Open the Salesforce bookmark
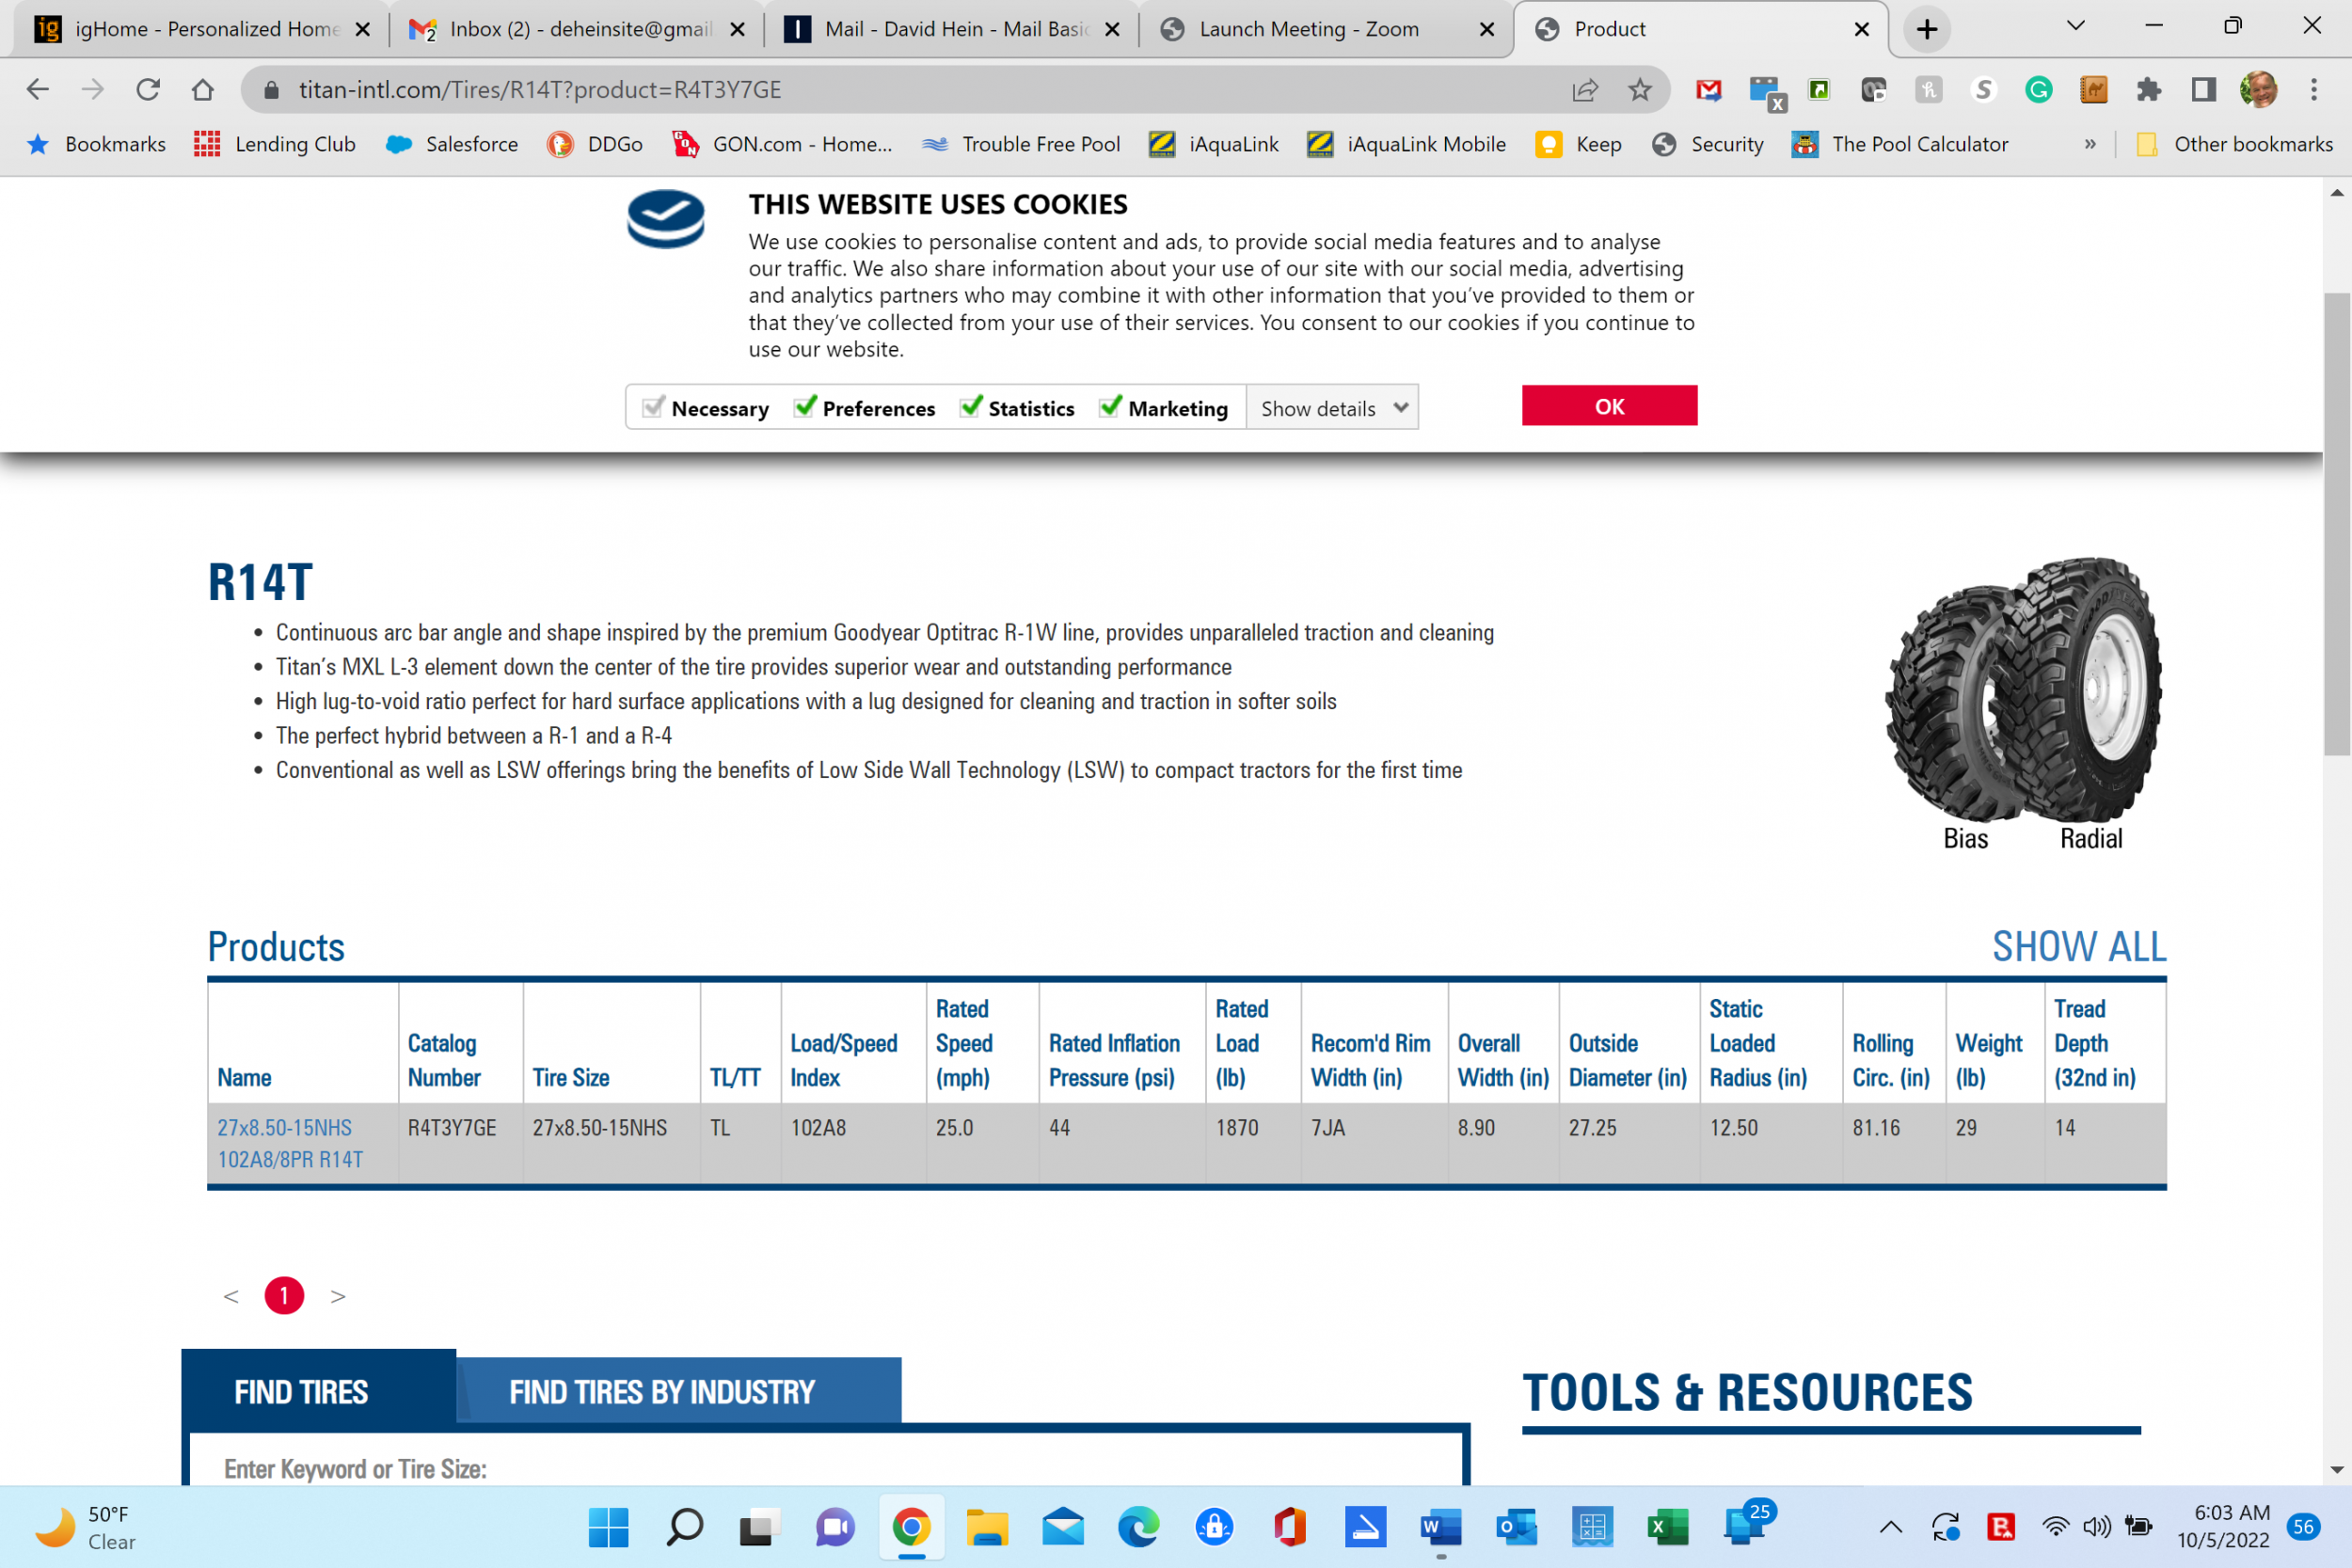 pyautogui.click(x=452, y=144)
